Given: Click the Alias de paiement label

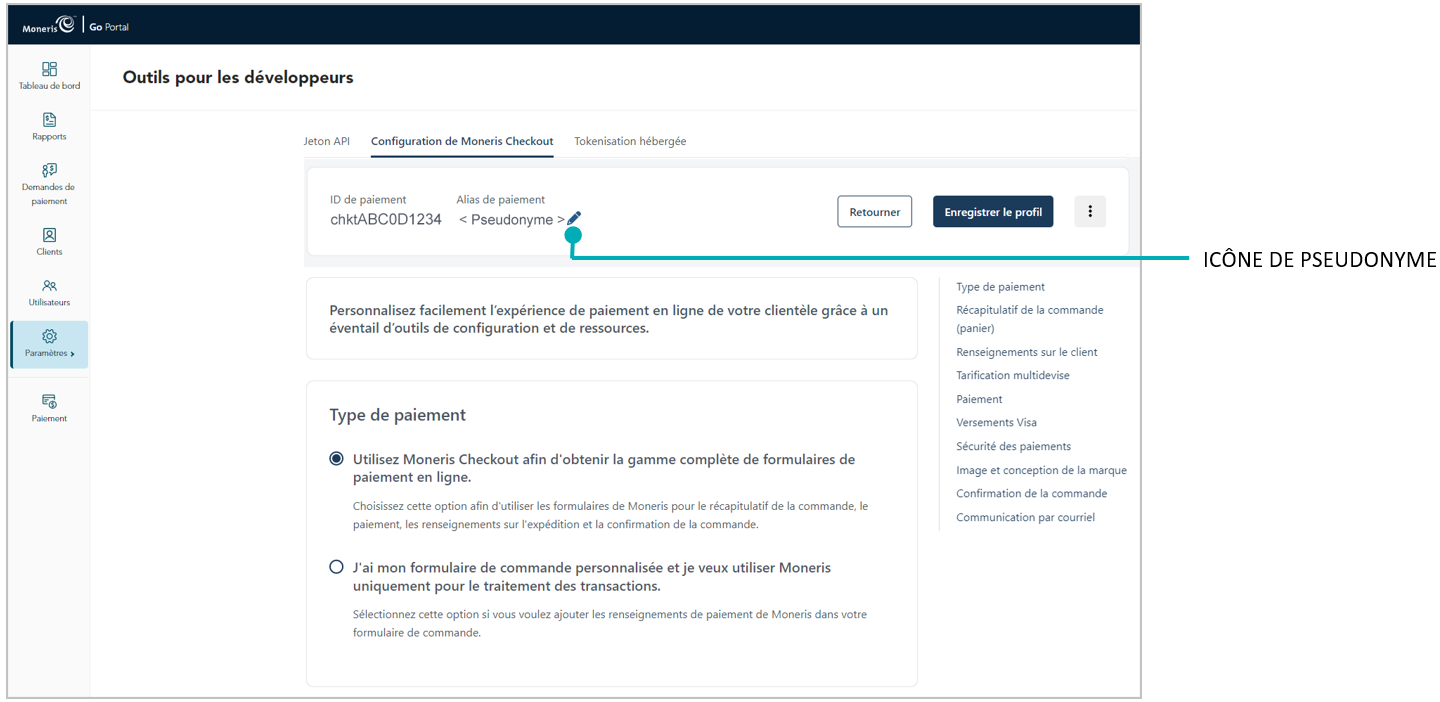Looking at the screenshot, I should pos(501,200).
